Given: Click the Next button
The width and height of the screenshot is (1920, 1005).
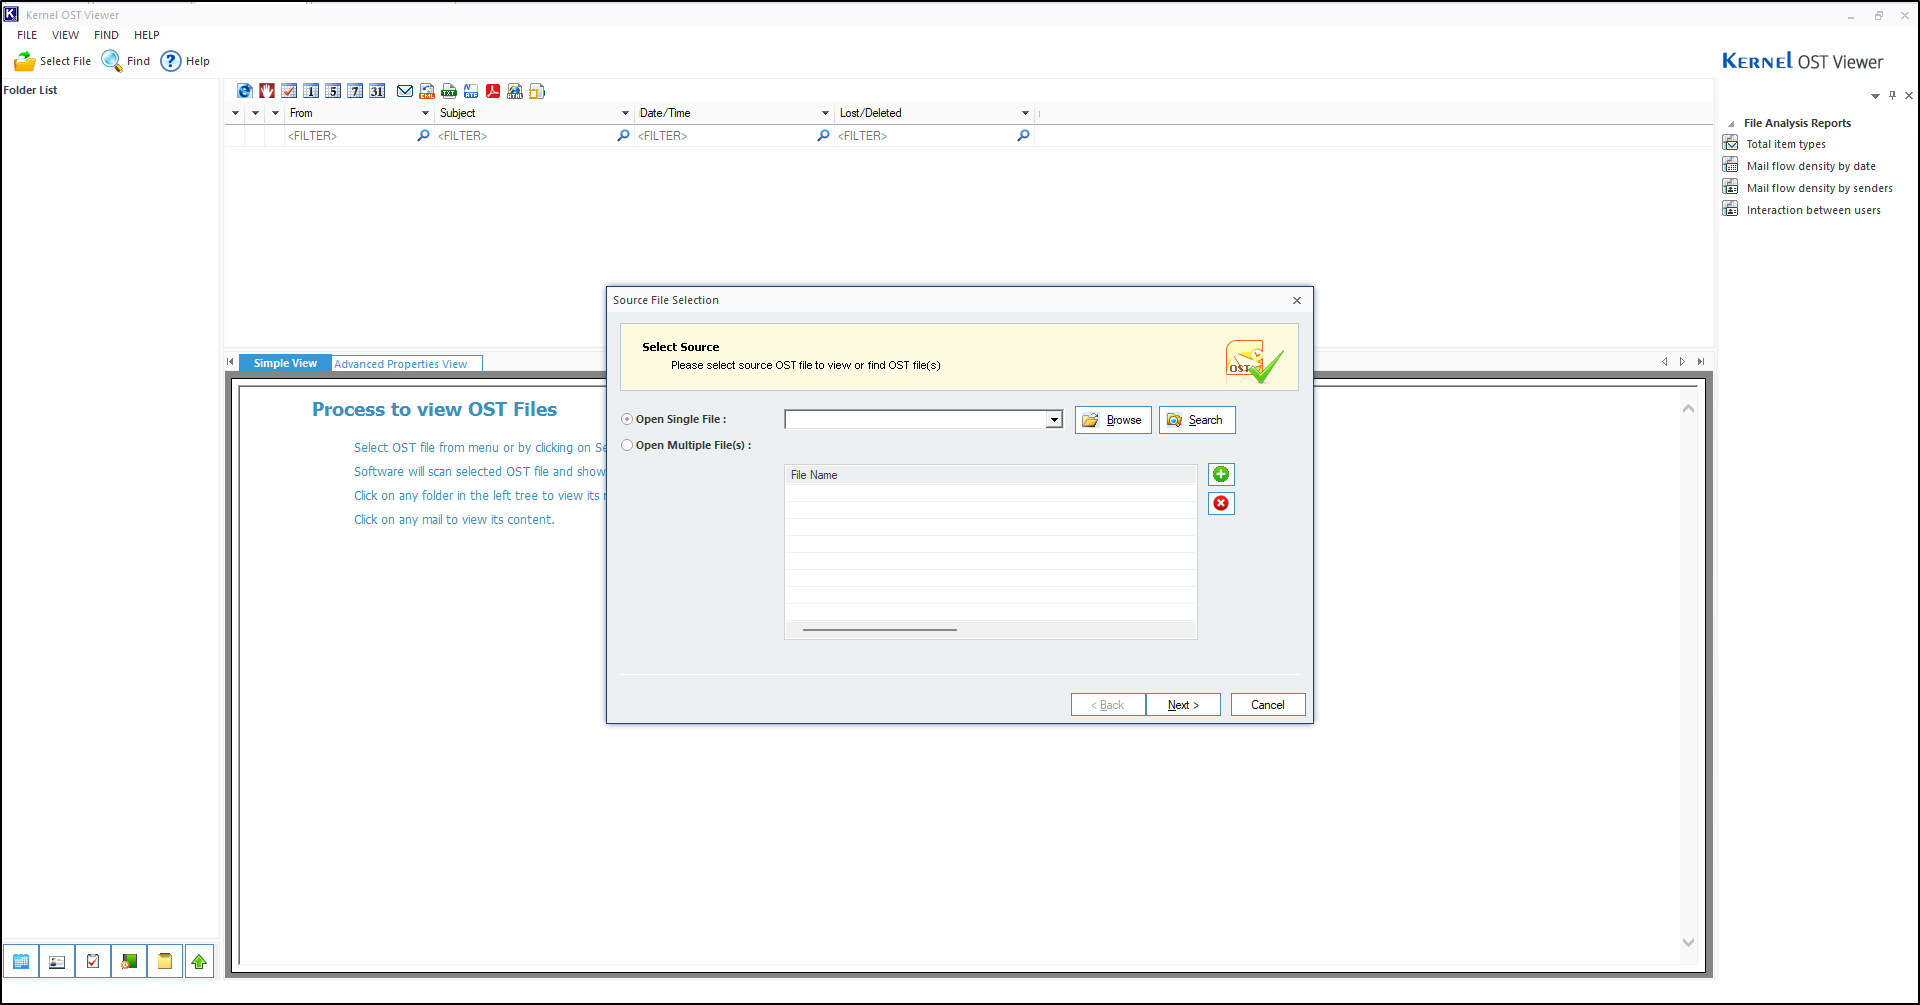Looking at the screenshot, I should pos(1183,705).
